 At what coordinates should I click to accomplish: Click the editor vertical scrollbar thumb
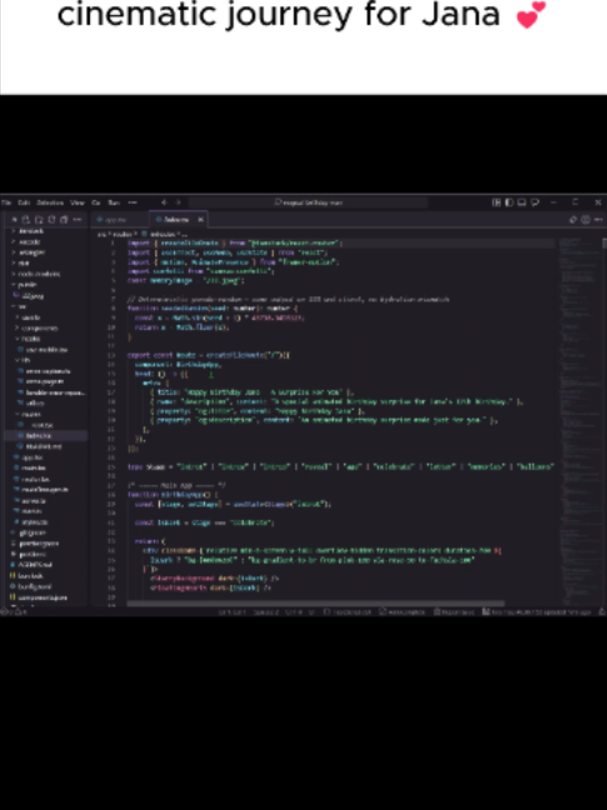(x=604, y=243)
